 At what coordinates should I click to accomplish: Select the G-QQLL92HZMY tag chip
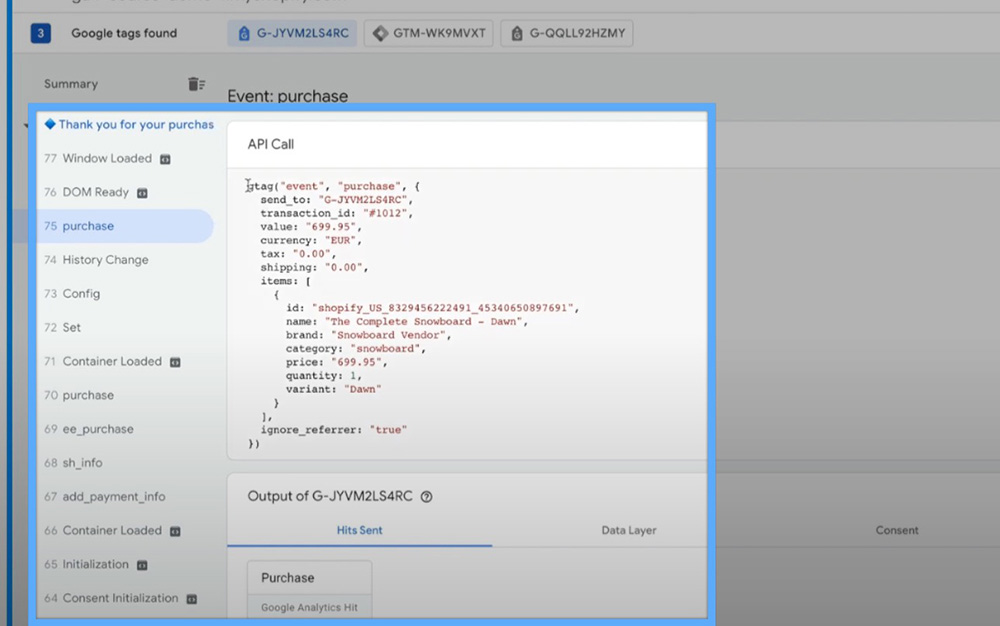[567, 33]
